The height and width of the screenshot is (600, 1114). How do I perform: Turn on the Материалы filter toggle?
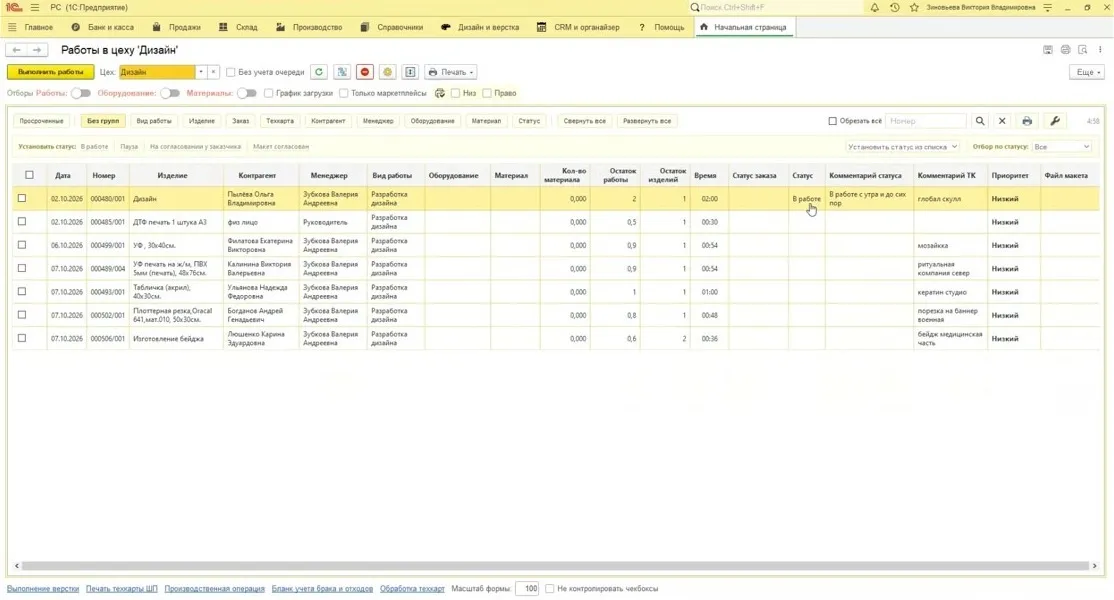point(247,93)
